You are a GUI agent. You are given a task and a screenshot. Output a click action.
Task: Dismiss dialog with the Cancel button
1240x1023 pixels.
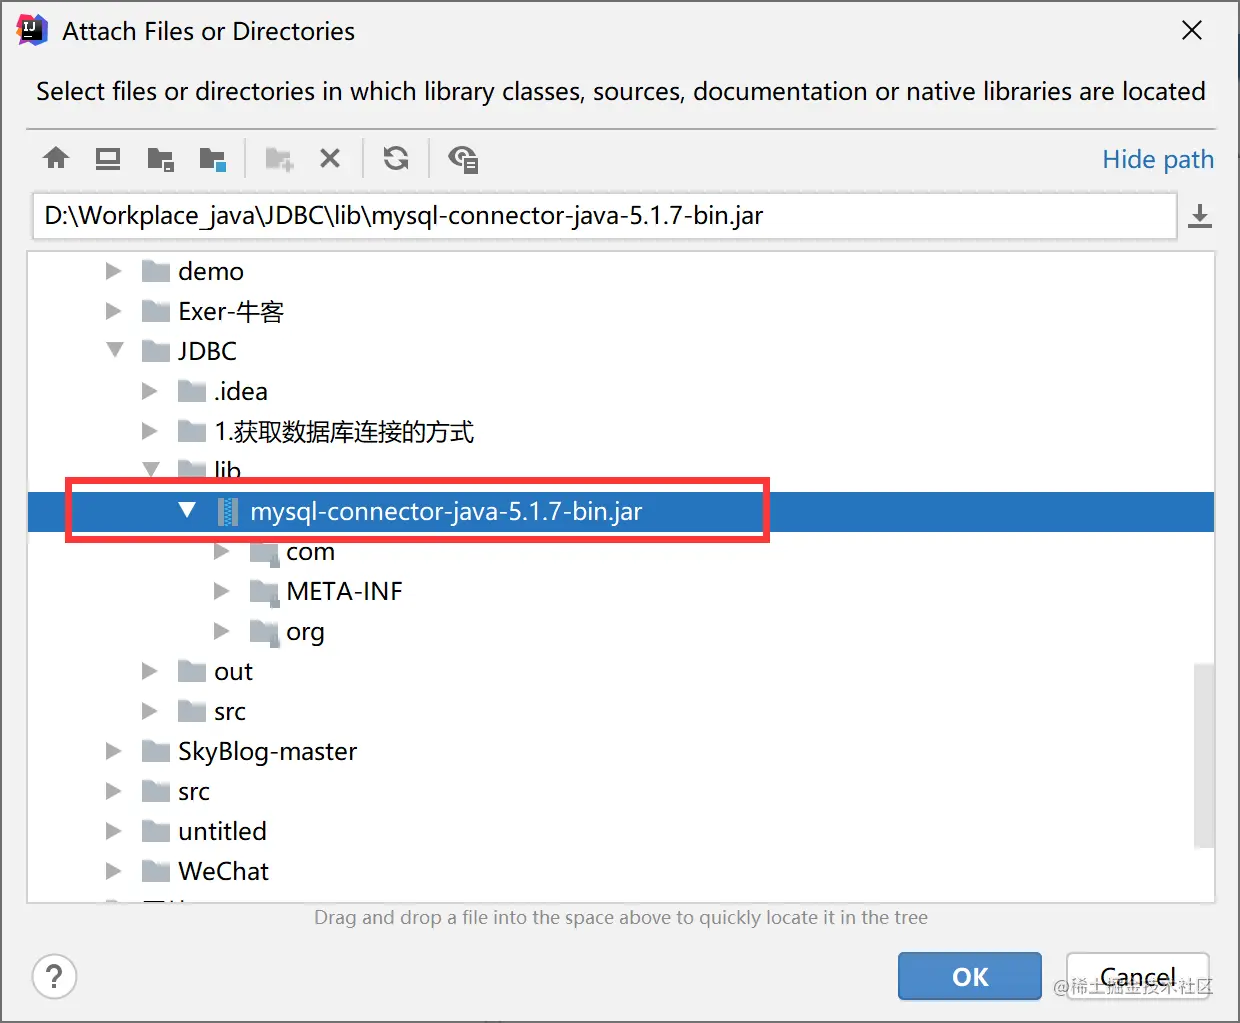(1138, 976)
